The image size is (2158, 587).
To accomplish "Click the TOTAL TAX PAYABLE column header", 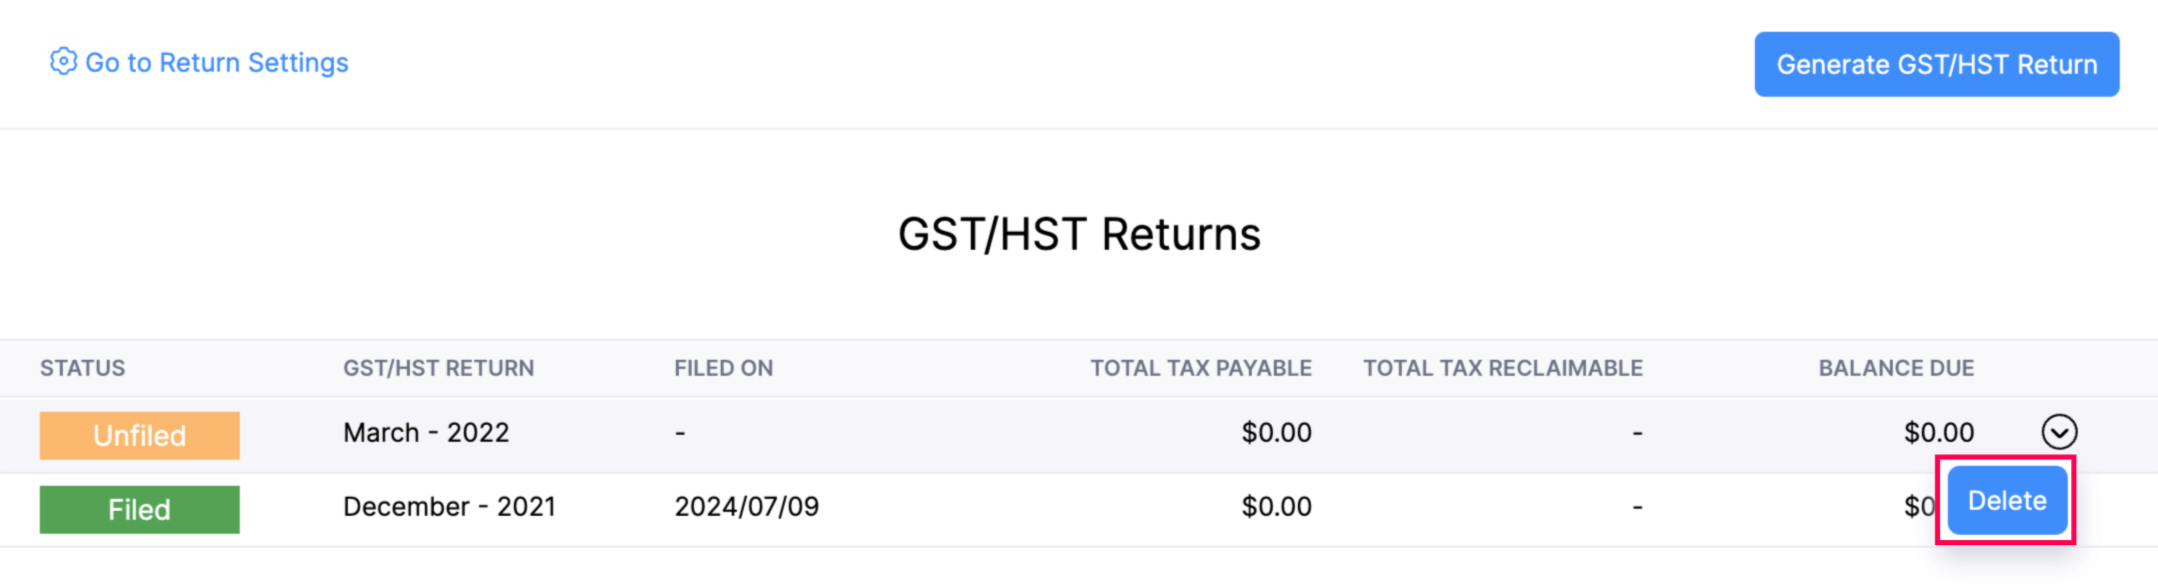I will point(1201,368).
